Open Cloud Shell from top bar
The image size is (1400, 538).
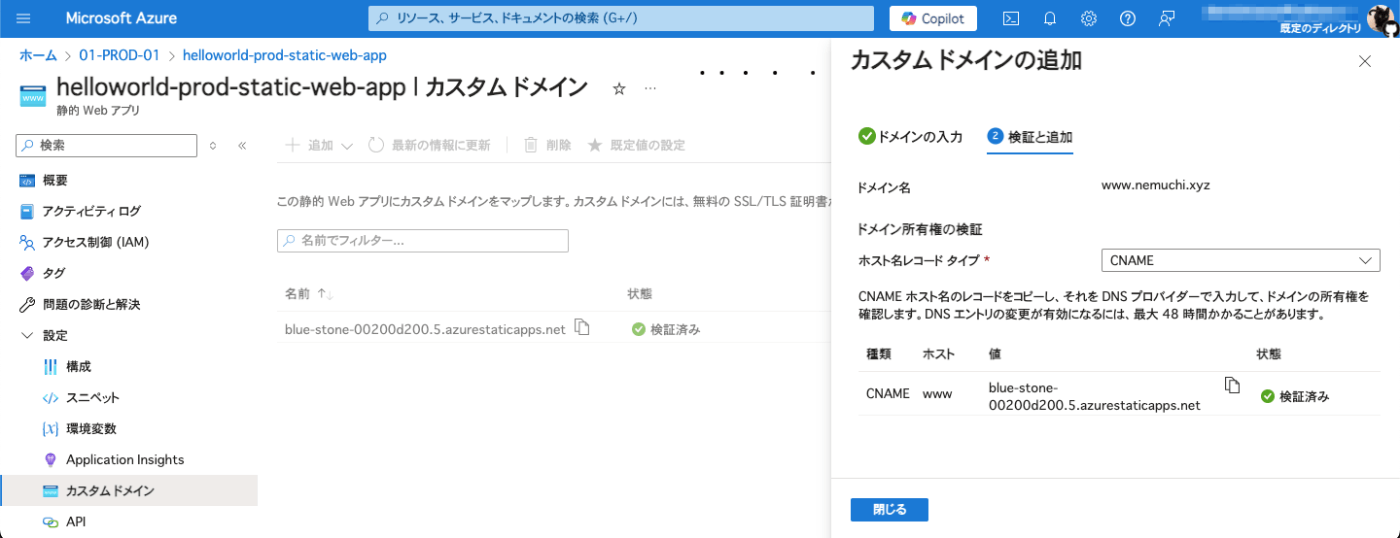click(x=1011, y=19)
